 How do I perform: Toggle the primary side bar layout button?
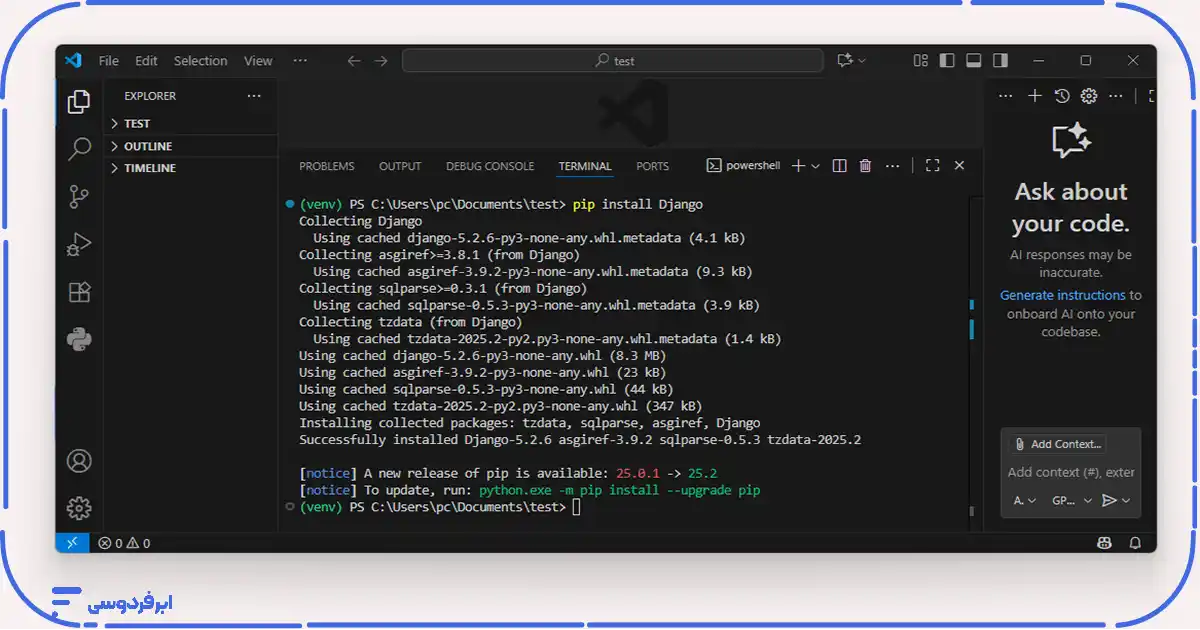point(947,61)
